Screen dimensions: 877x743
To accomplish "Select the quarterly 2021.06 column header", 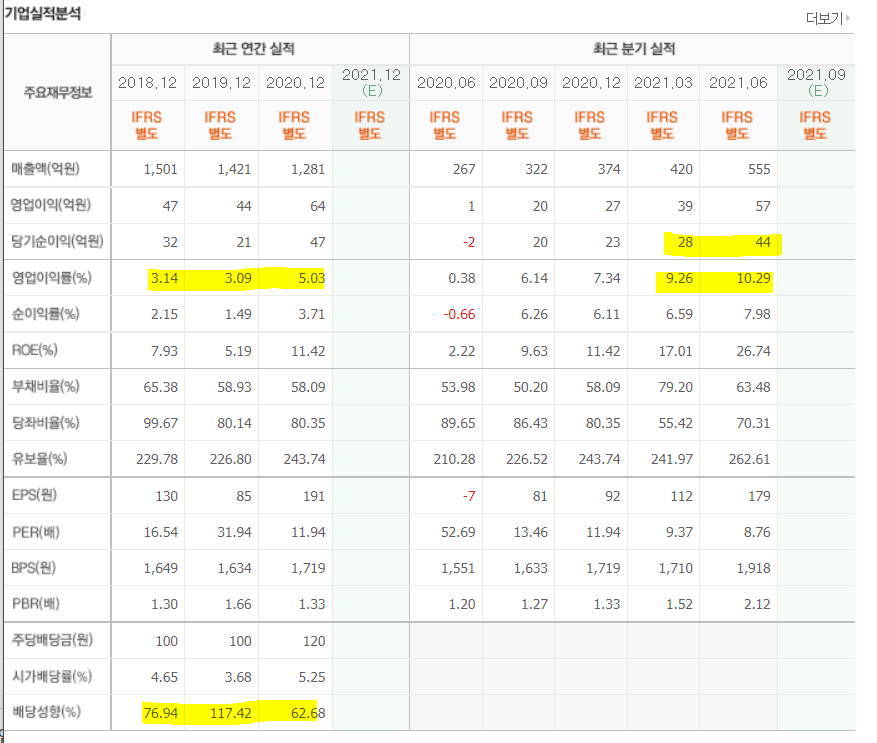I will tap(738, 83).
